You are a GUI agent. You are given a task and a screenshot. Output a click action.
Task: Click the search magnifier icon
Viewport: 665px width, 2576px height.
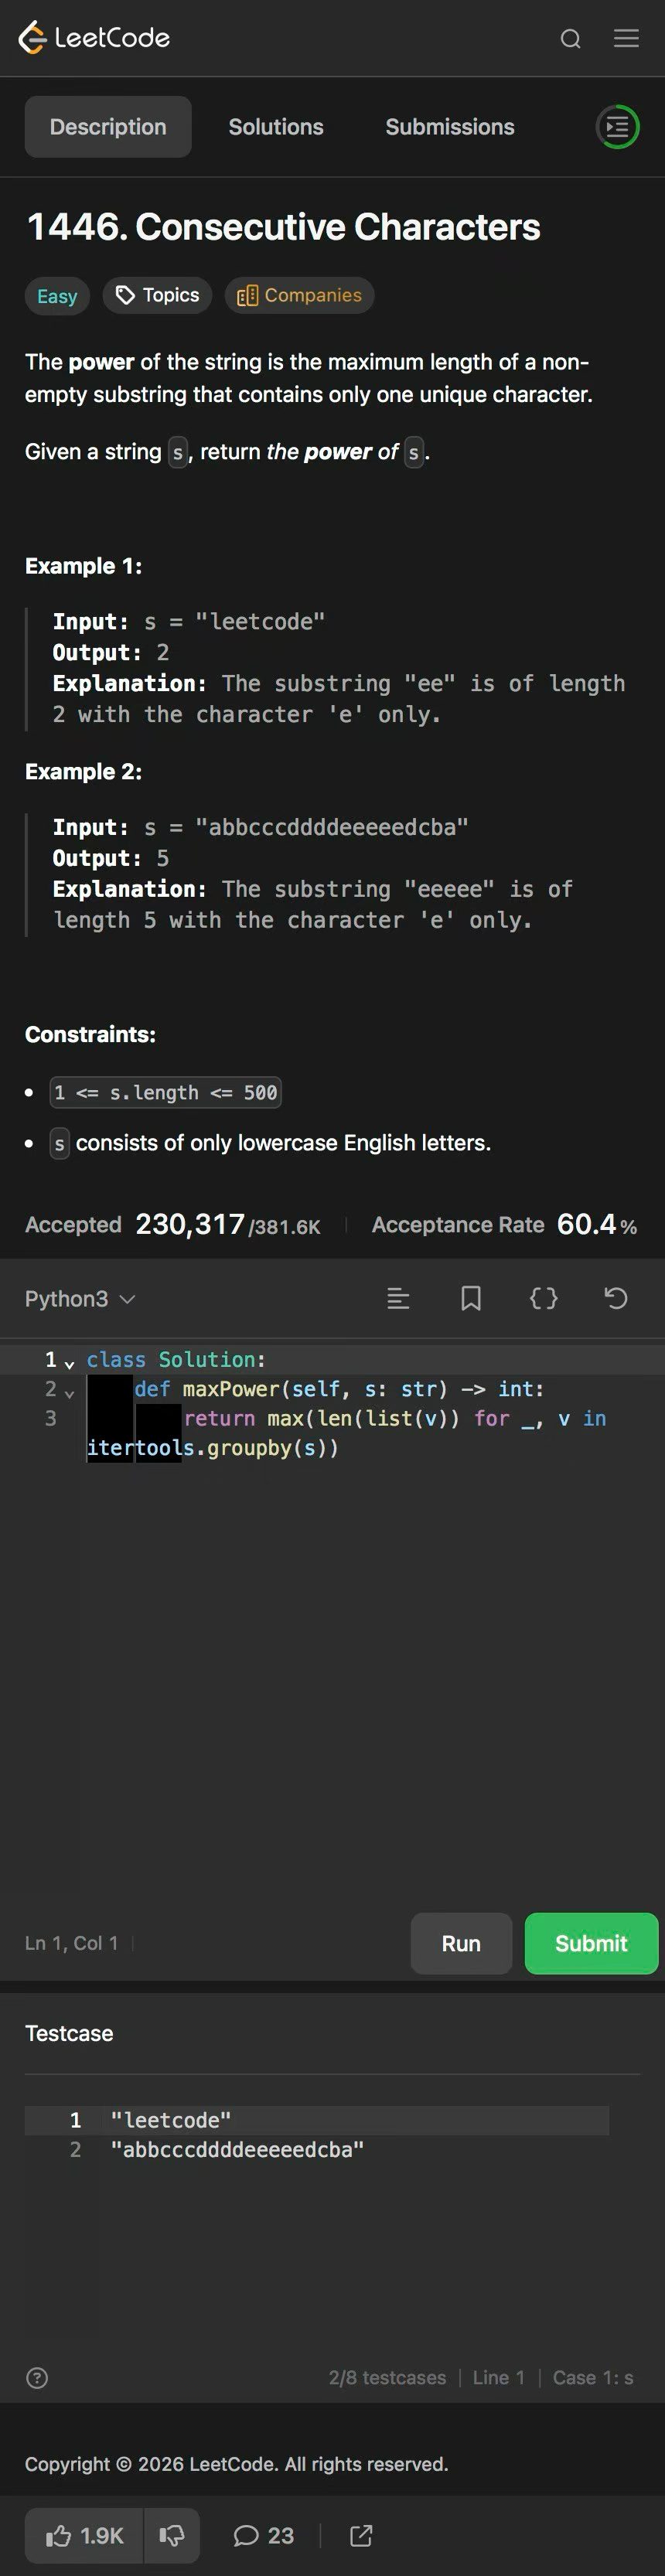tap(570, 39)
